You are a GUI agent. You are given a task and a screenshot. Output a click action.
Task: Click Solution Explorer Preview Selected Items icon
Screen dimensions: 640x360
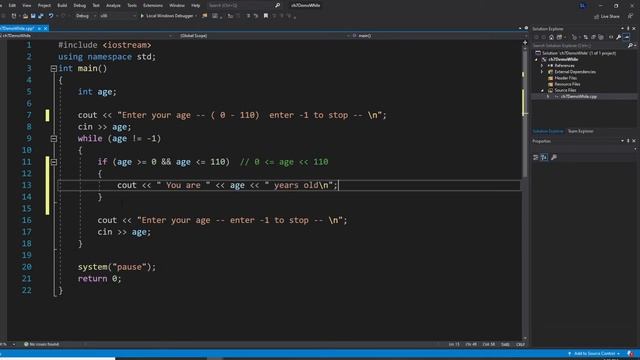(x=627, y=37)
